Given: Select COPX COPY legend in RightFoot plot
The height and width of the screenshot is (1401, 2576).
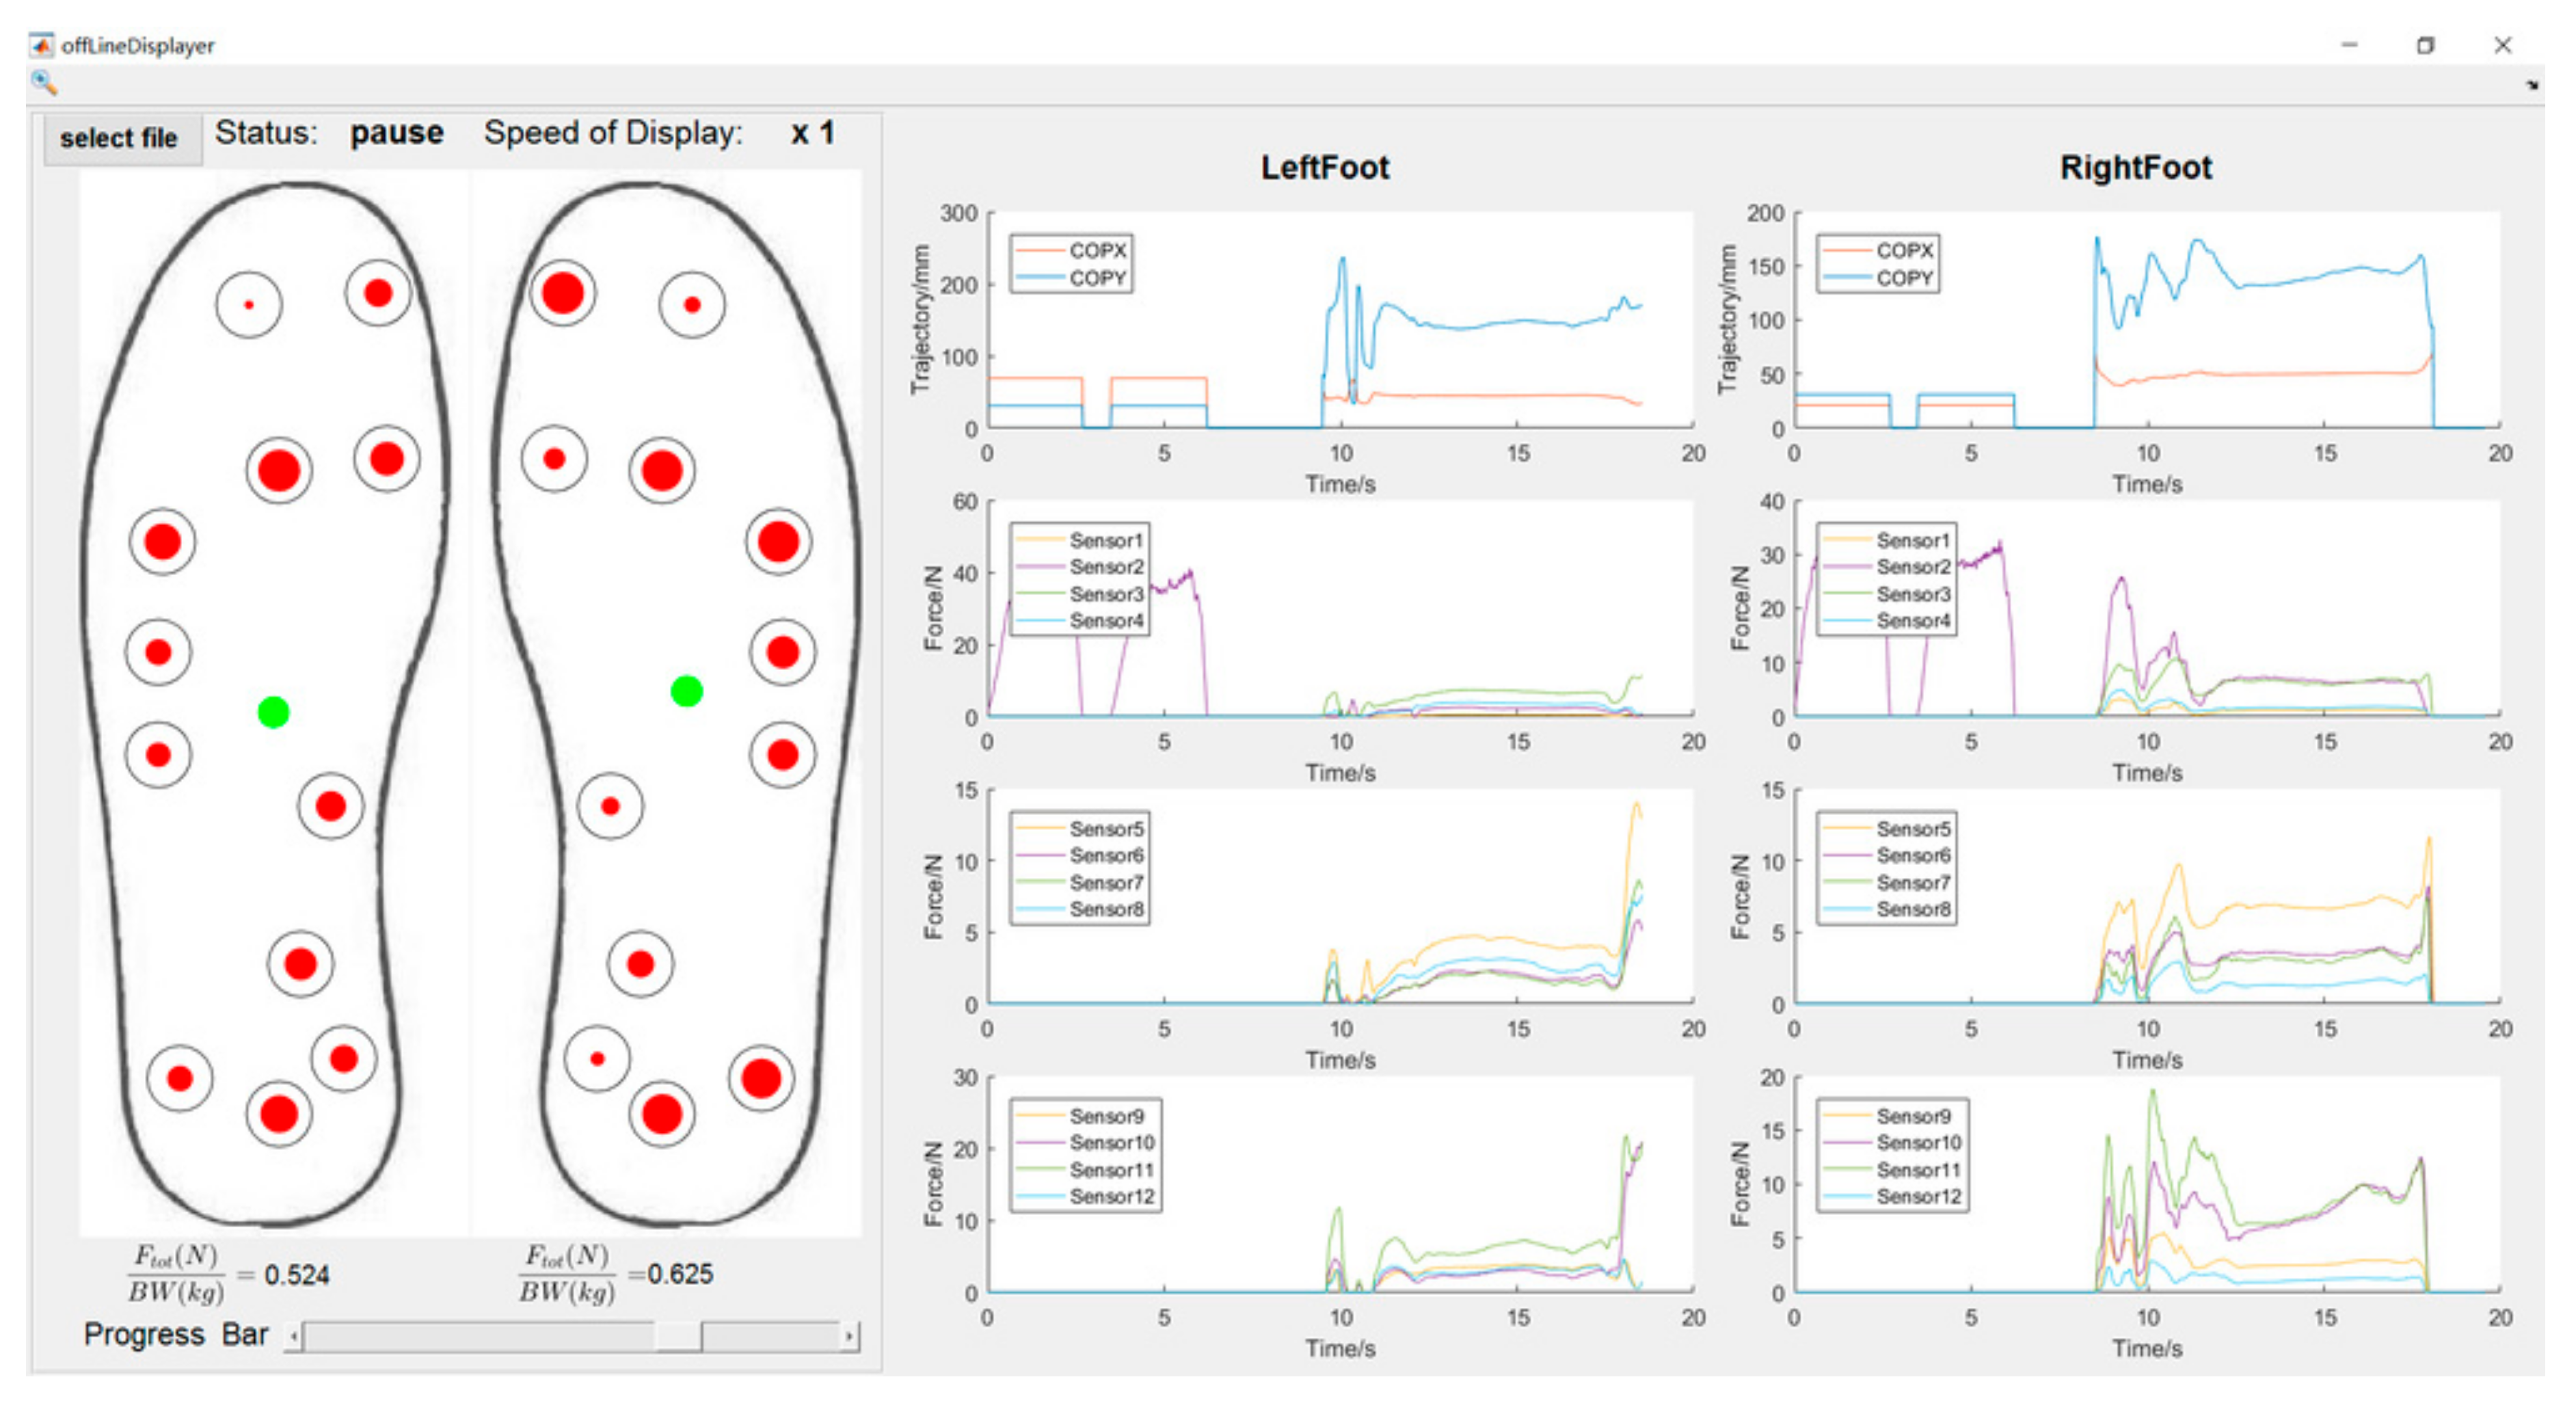Looking at the screenshot, I should [1877, 264].
